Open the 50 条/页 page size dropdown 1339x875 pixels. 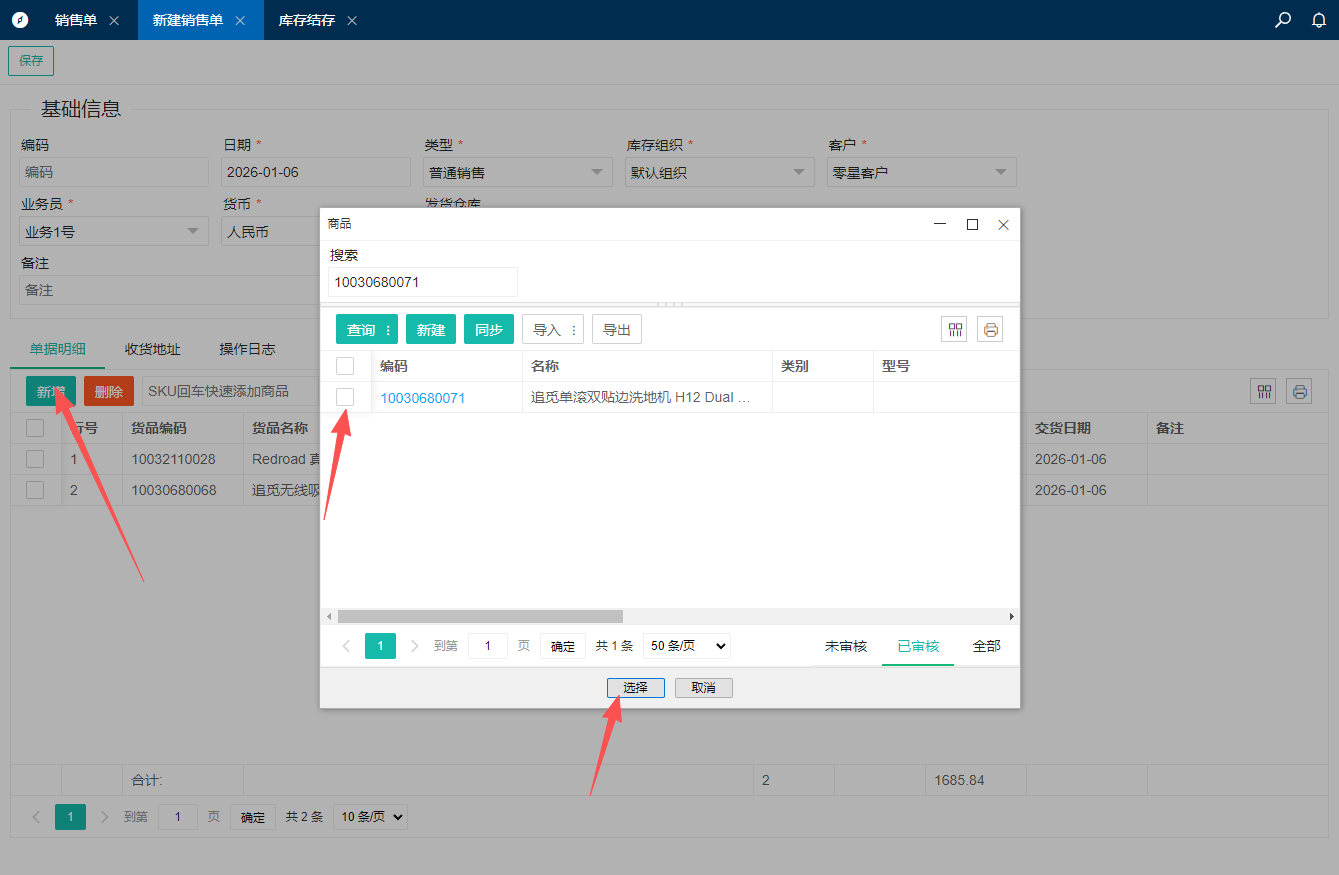pyautogui.click(x=686, y=646)
